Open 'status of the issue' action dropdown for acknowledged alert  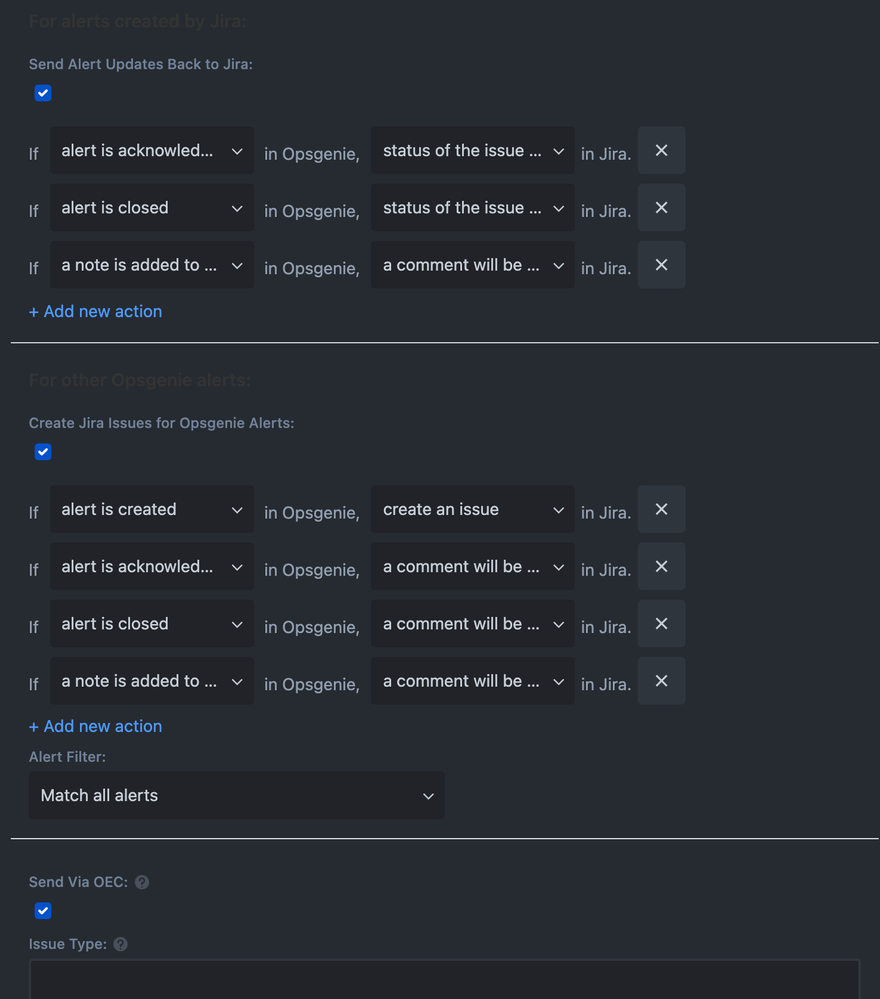click(x=472, y=150)
